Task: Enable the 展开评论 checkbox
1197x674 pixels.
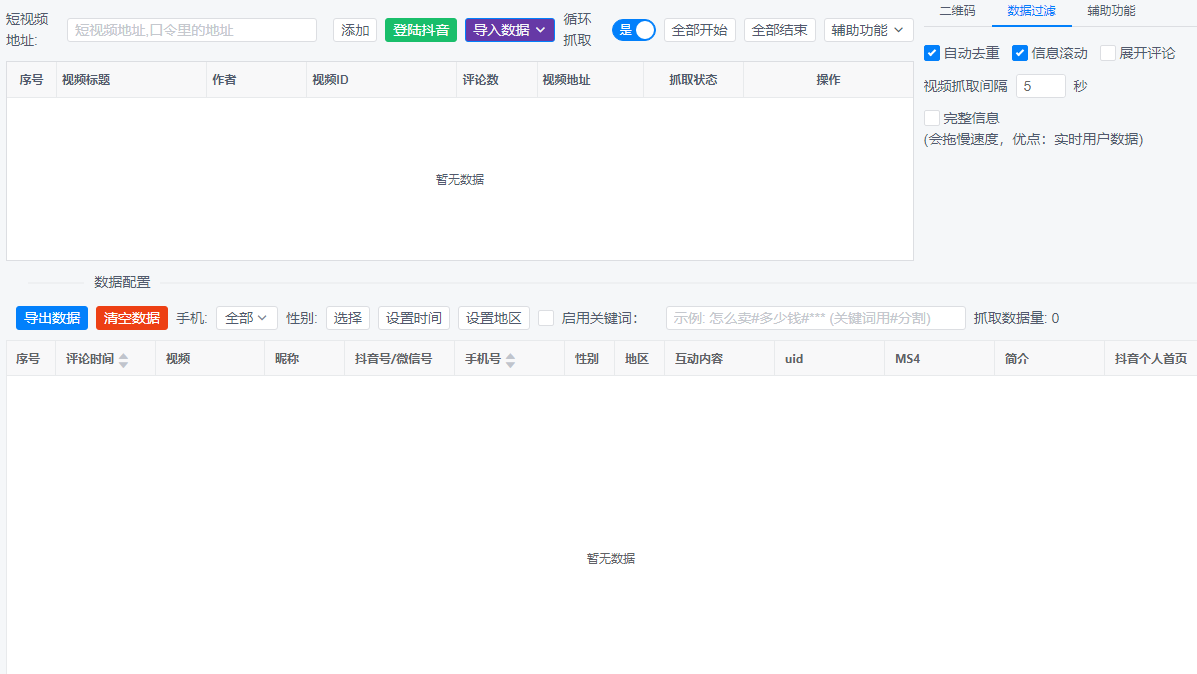Action: tap(1107, 53)
